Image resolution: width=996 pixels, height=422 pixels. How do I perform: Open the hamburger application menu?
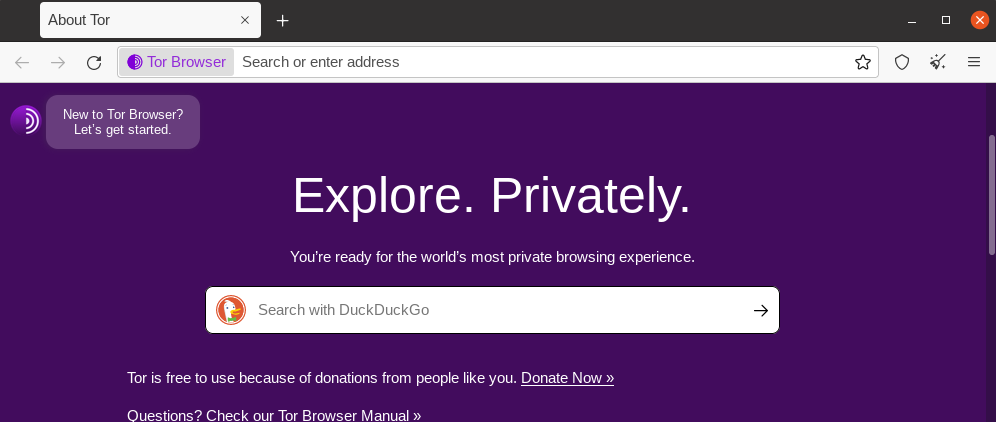tap(974, 62)
